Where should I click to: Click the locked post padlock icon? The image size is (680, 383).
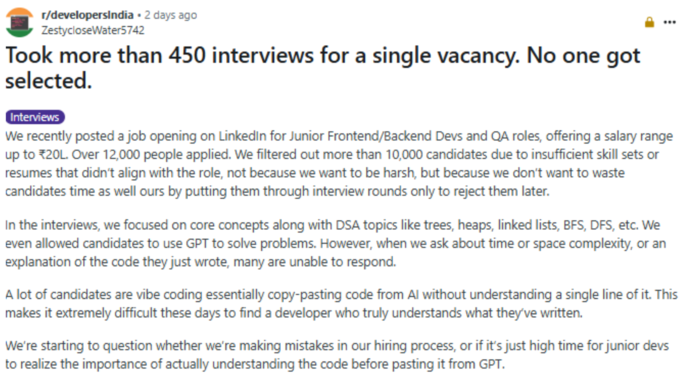[x=649, y=22]
